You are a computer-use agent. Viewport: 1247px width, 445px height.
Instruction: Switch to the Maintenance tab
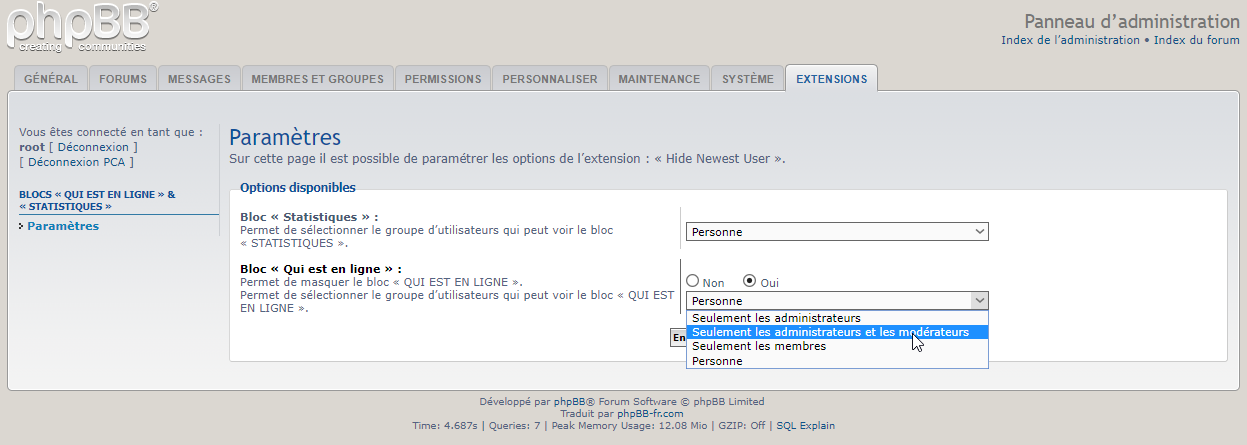[x=658, y=79]
